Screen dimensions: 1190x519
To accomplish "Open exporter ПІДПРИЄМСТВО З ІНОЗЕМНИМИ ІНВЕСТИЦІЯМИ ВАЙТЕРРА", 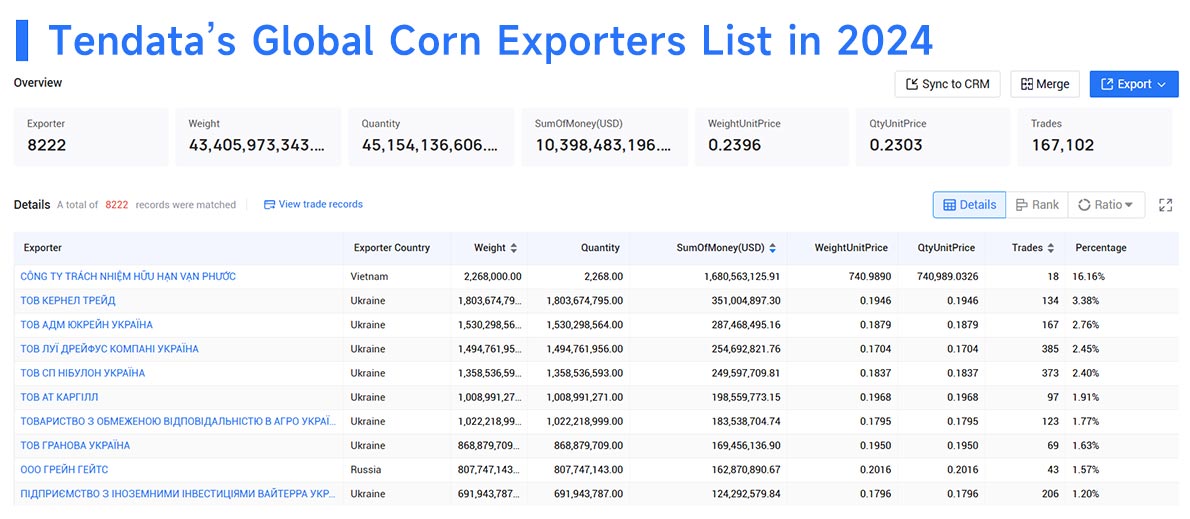I will pos(178,494).
